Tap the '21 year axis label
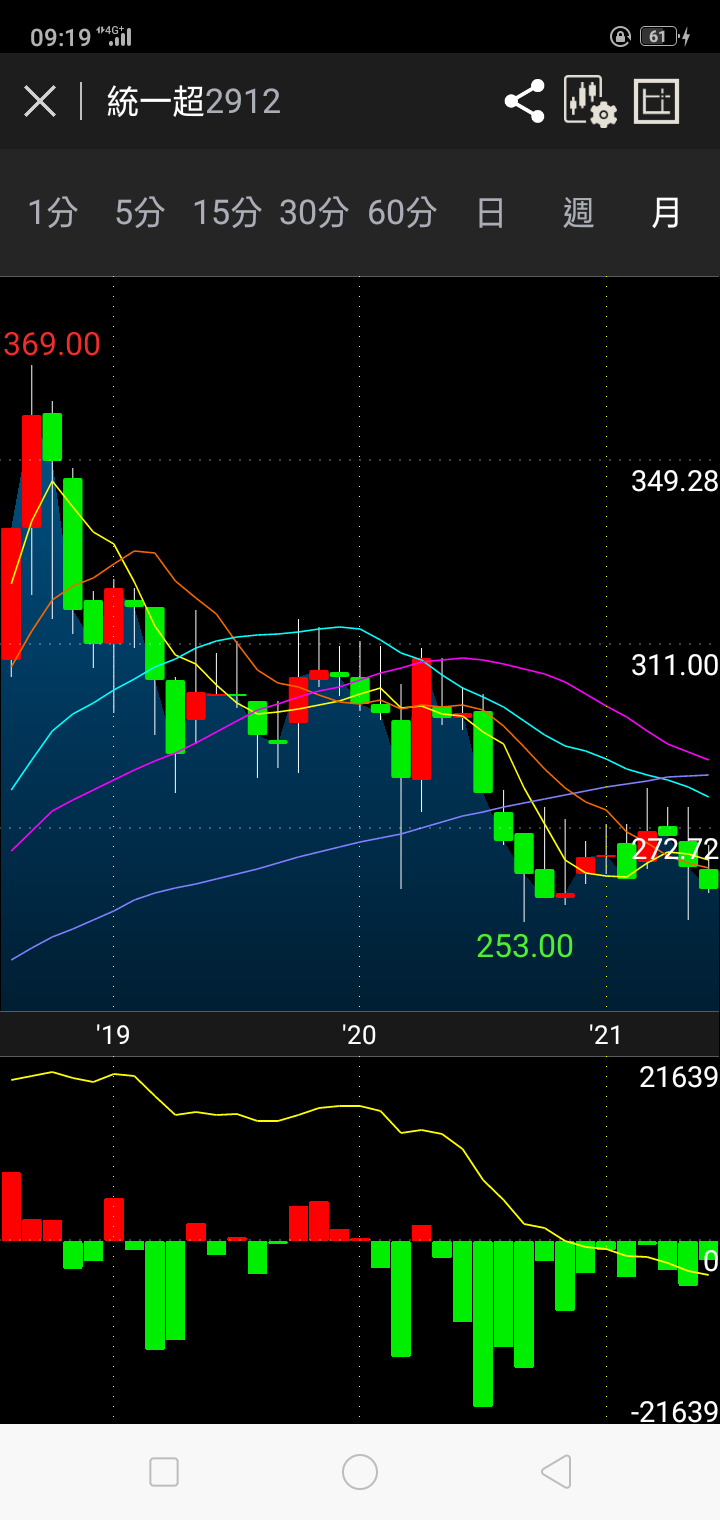The height and width of the screenshot is (1520, 720). tap(606, 1034)
